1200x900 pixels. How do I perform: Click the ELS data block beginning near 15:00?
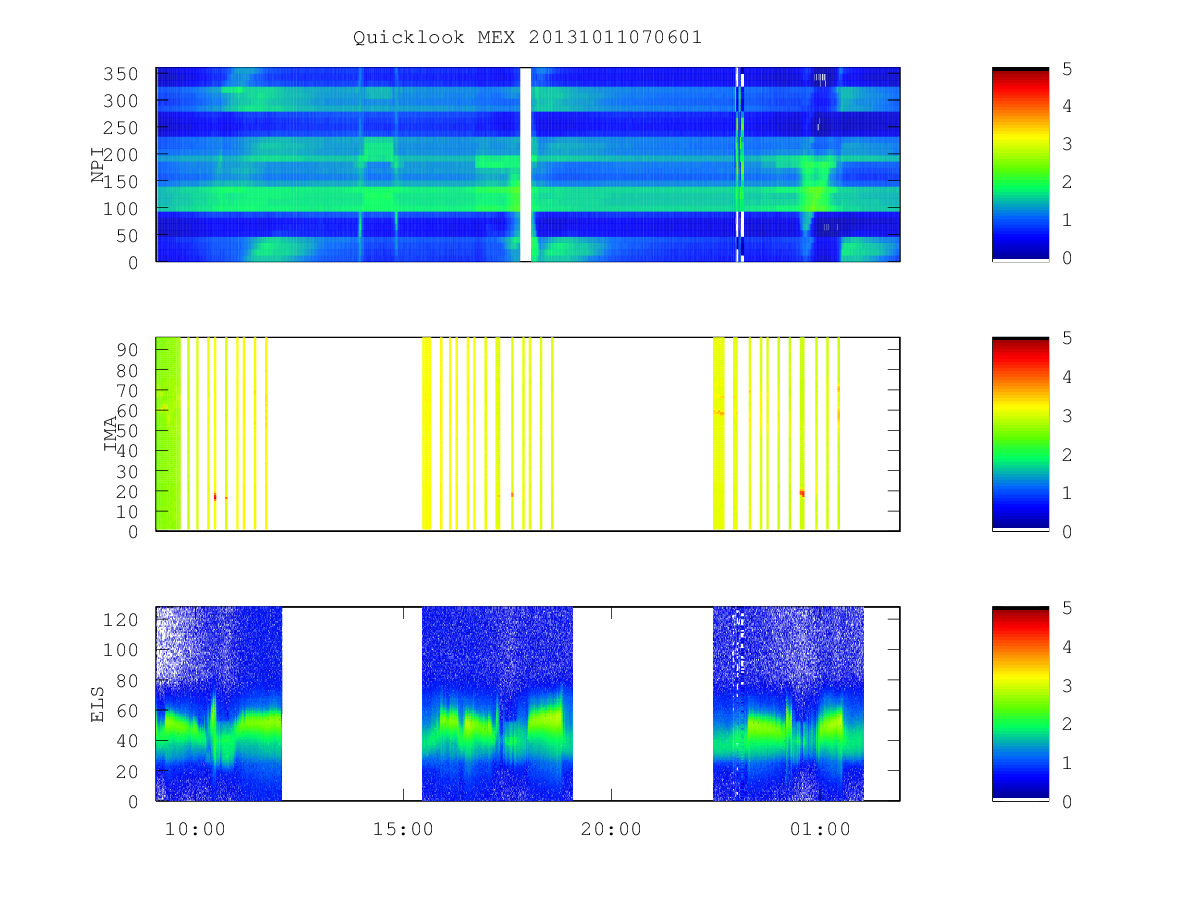(497, 703)
